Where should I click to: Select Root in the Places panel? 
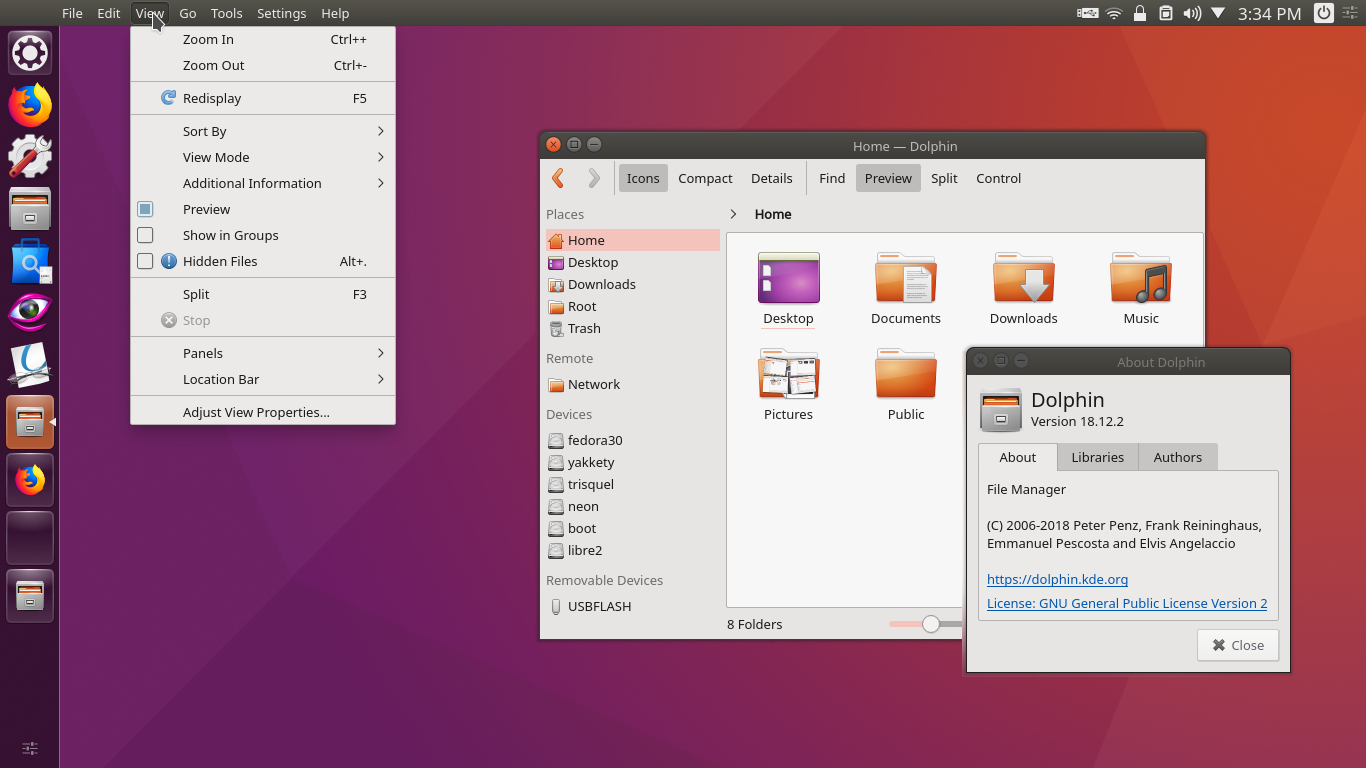pyautogui.click(x=632, y=306)
